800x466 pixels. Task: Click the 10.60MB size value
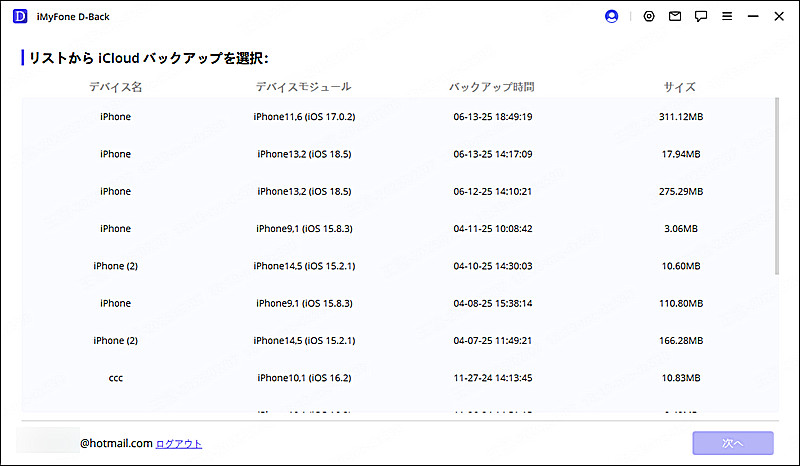point(681,266)
